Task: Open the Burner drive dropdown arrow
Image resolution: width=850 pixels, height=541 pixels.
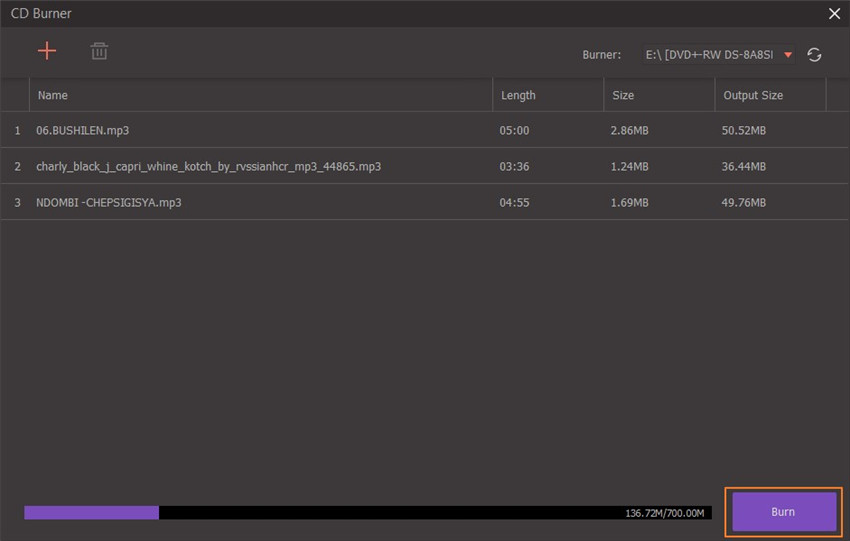Action: coord(788,55)
